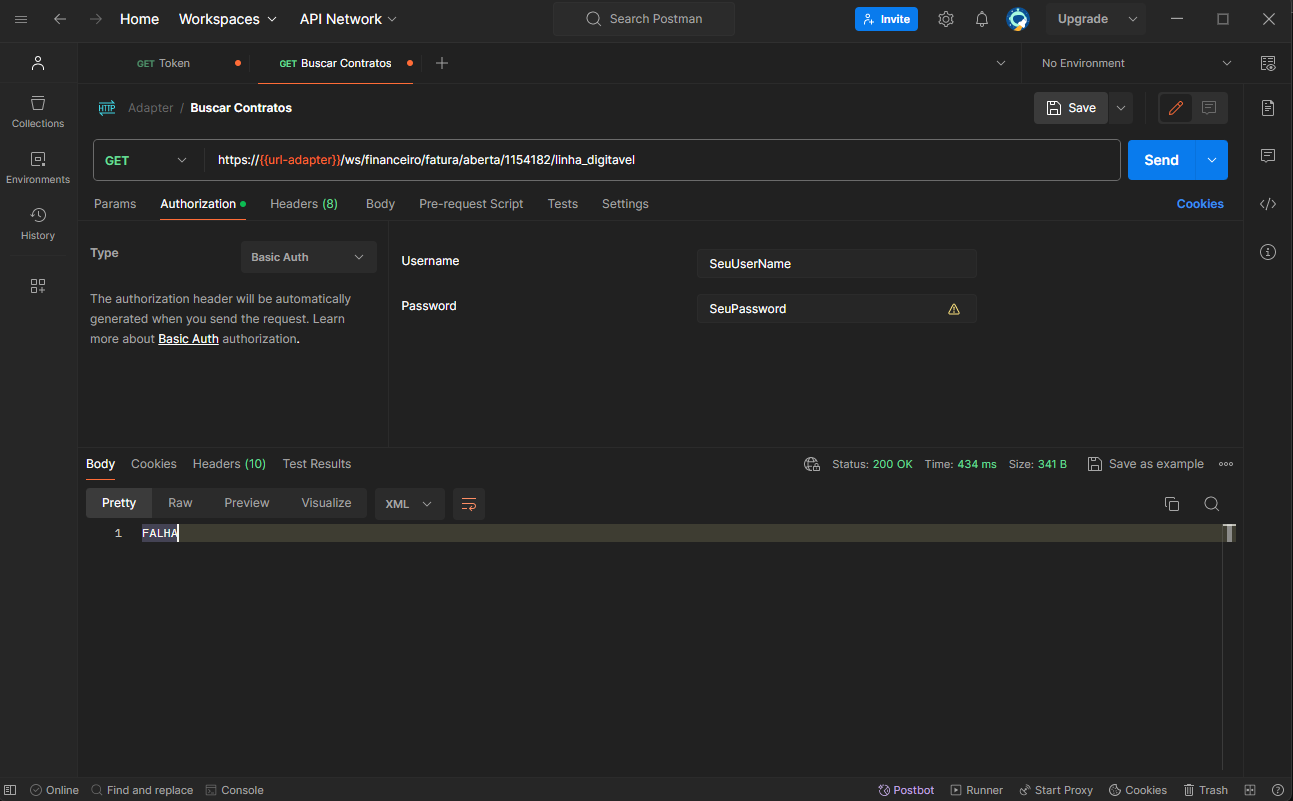Open the Tests tab
The width and height of the screenshot is (1293, 801).
(563, 204)
